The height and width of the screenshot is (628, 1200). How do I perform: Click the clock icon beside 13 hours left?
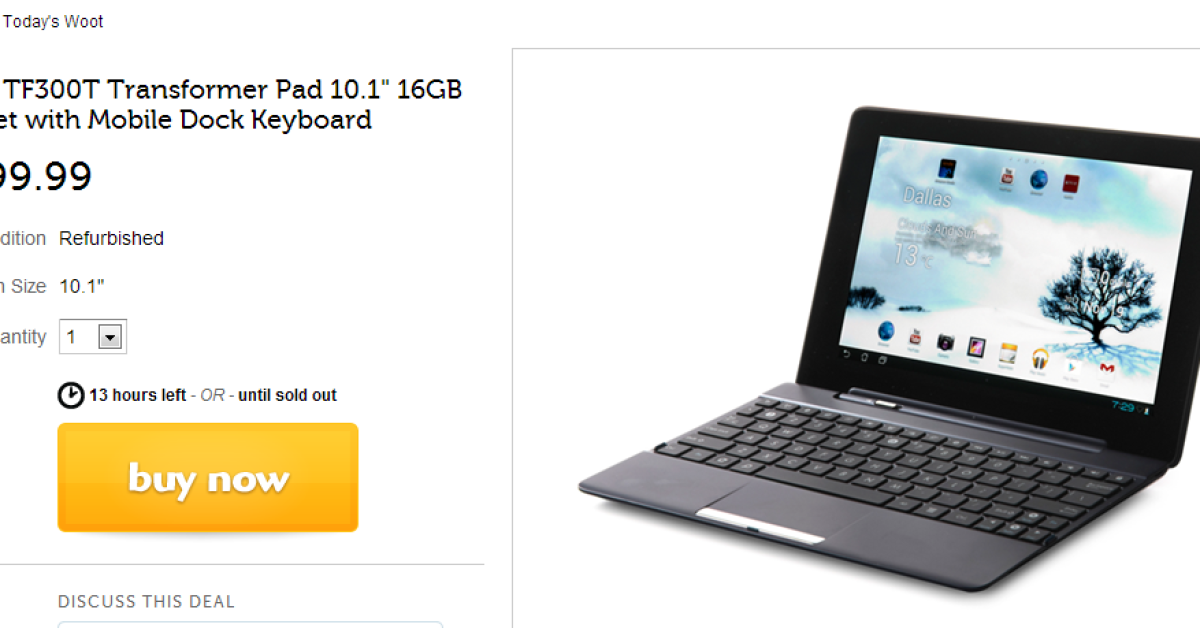(71, 396)
